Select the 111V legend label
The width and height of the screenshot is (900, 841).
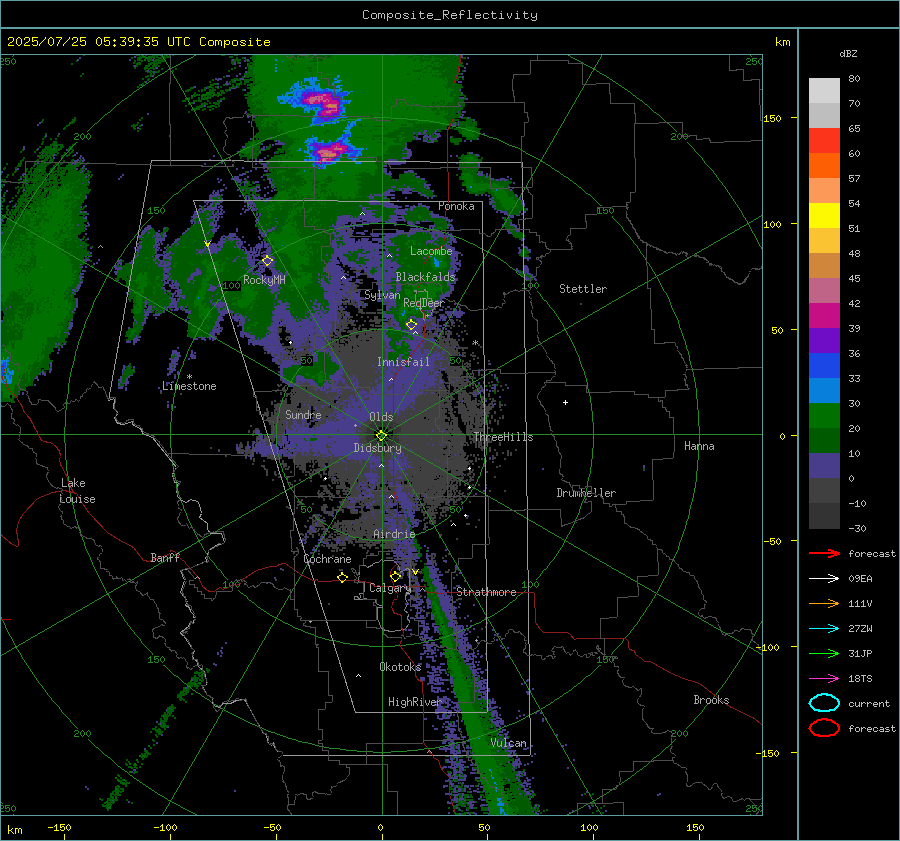click(x=860, y=603)
